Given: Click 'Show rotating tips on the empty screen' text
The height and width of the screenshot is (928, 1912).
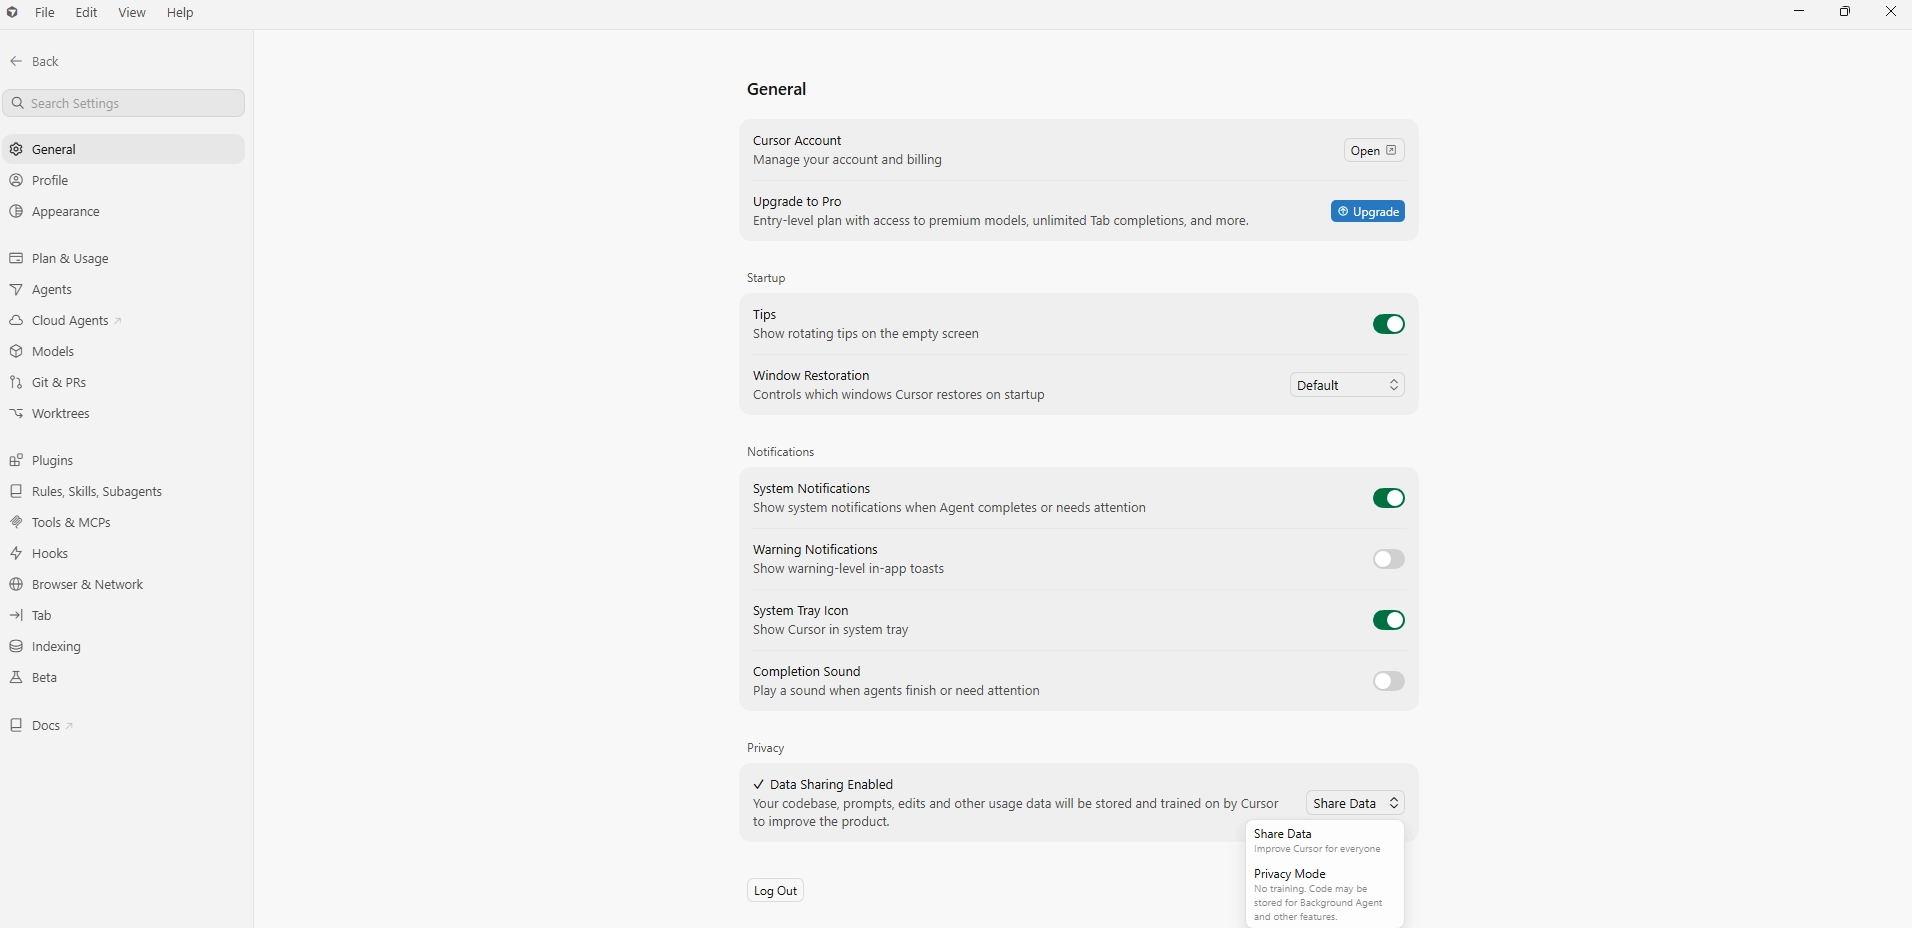Looking at the screenshot, I should (x=865, y=334).
